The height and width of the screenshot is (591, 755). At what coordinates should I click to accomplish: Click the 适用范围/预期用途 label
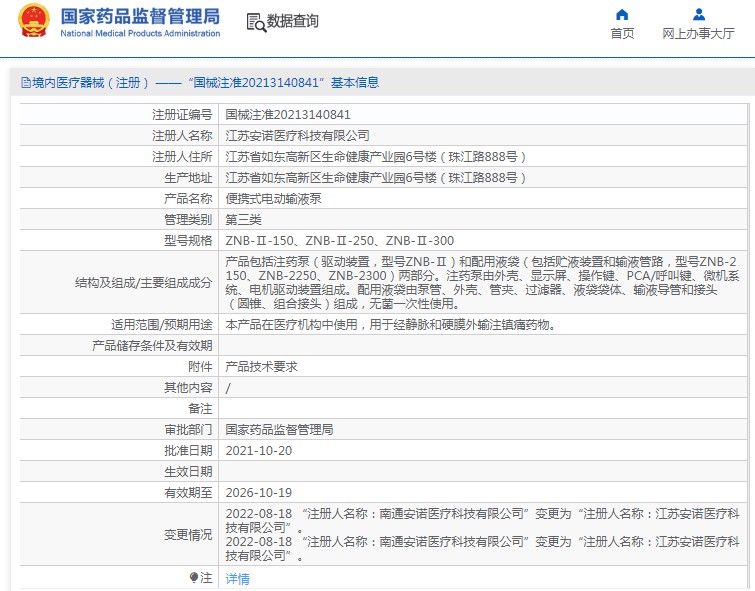click(162, 325)
